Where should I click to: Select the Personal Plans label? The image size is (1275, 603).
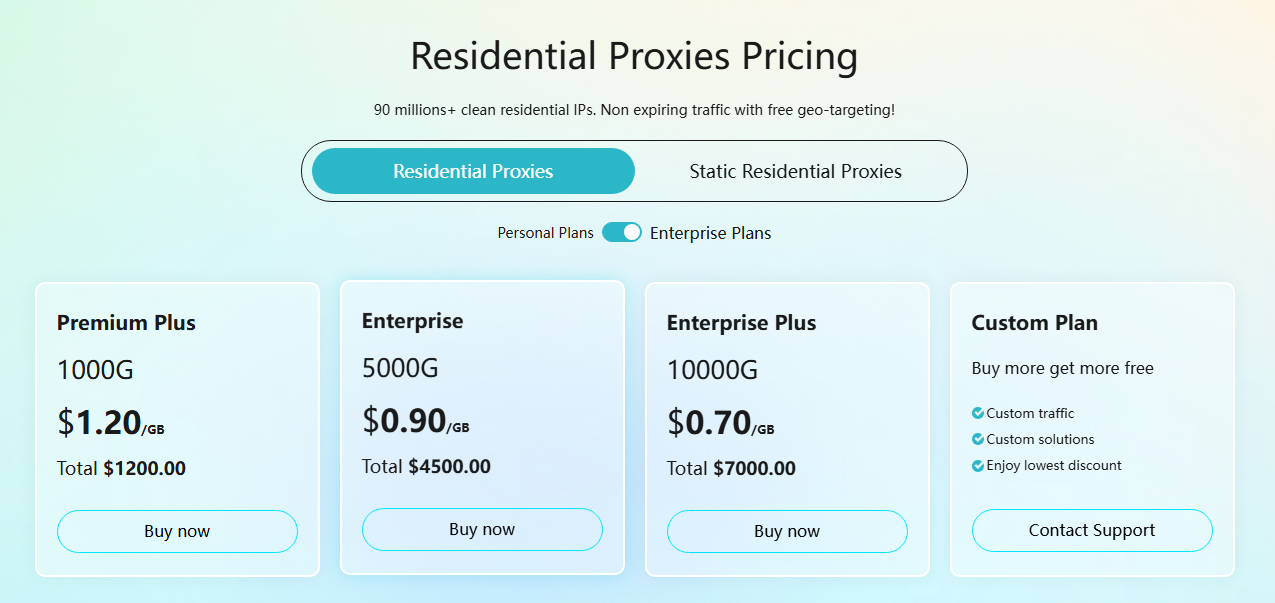click(545, 233)
